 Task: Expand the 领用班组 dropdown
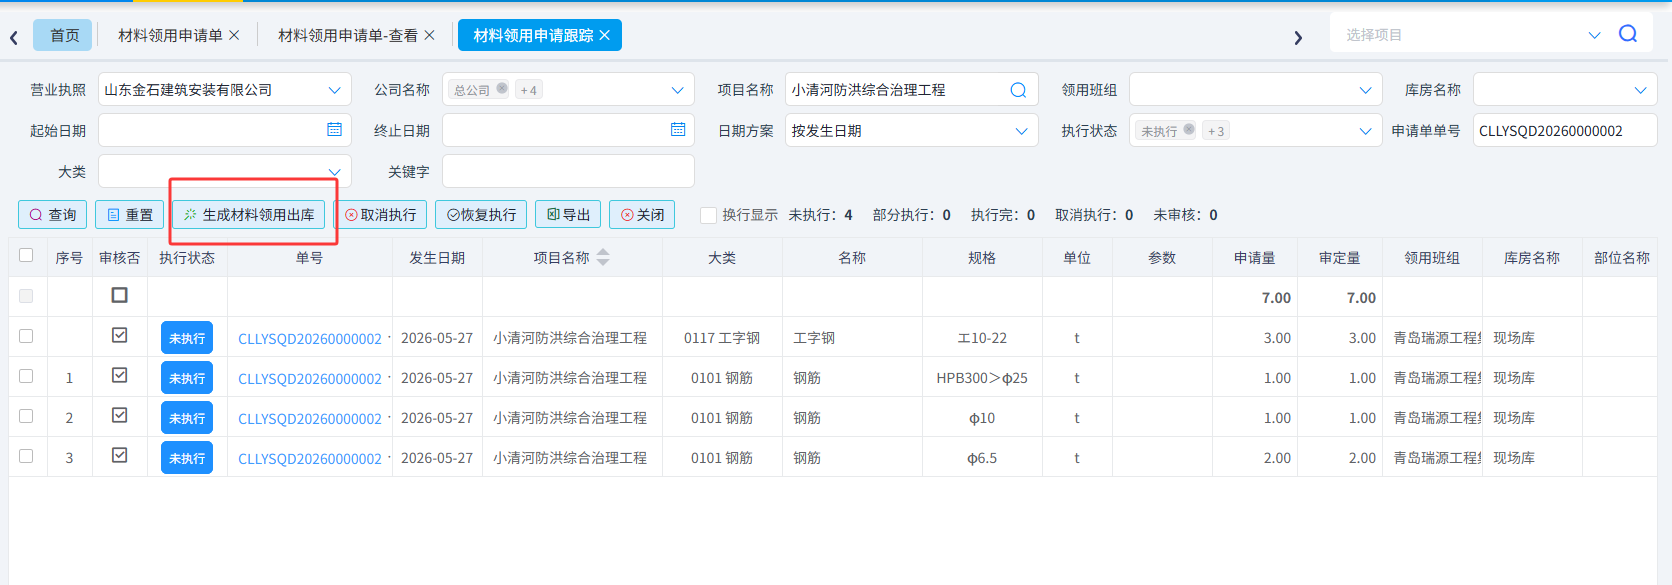click(x=1365, y=90)
